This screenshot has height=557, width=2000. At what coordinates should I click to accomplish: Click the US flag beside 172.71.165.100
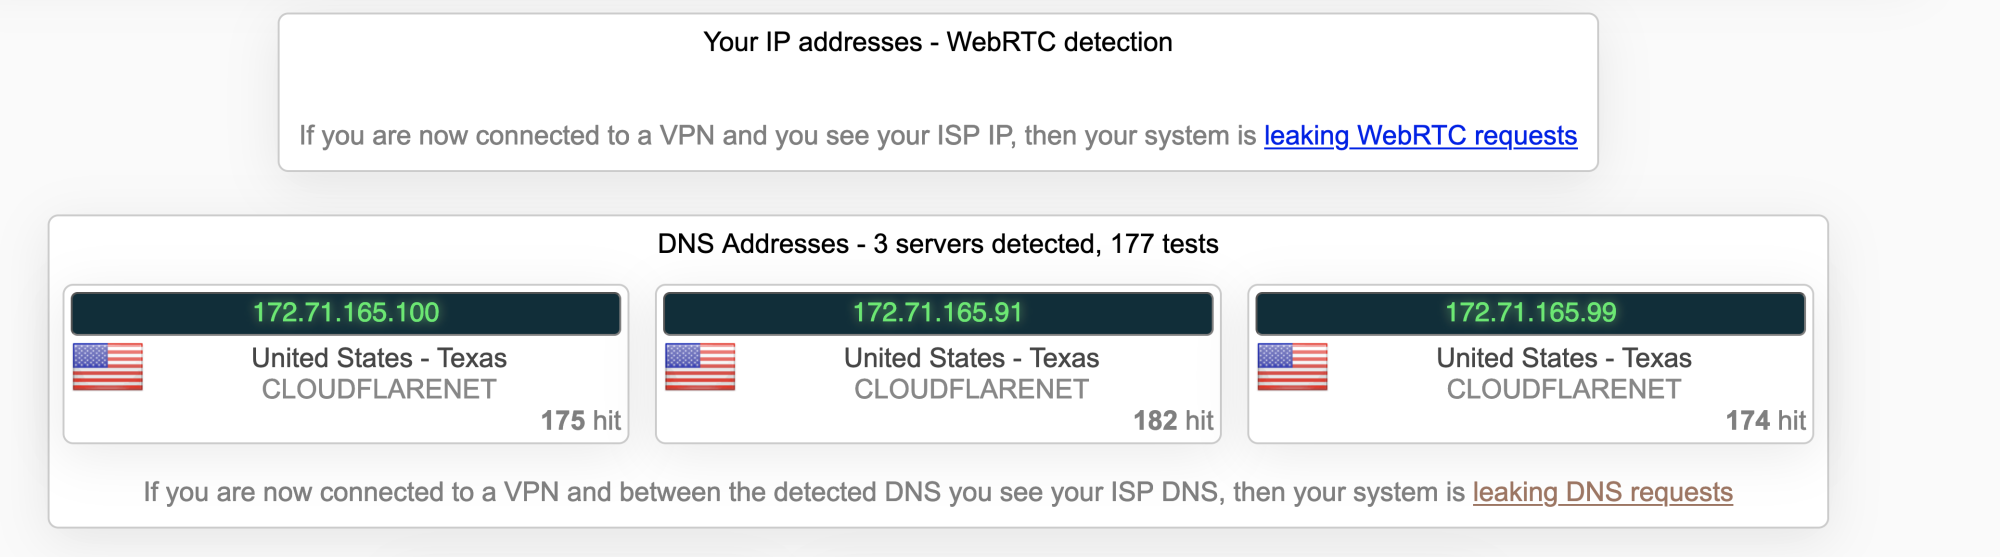pyautogui.click(x=108, y=366)
